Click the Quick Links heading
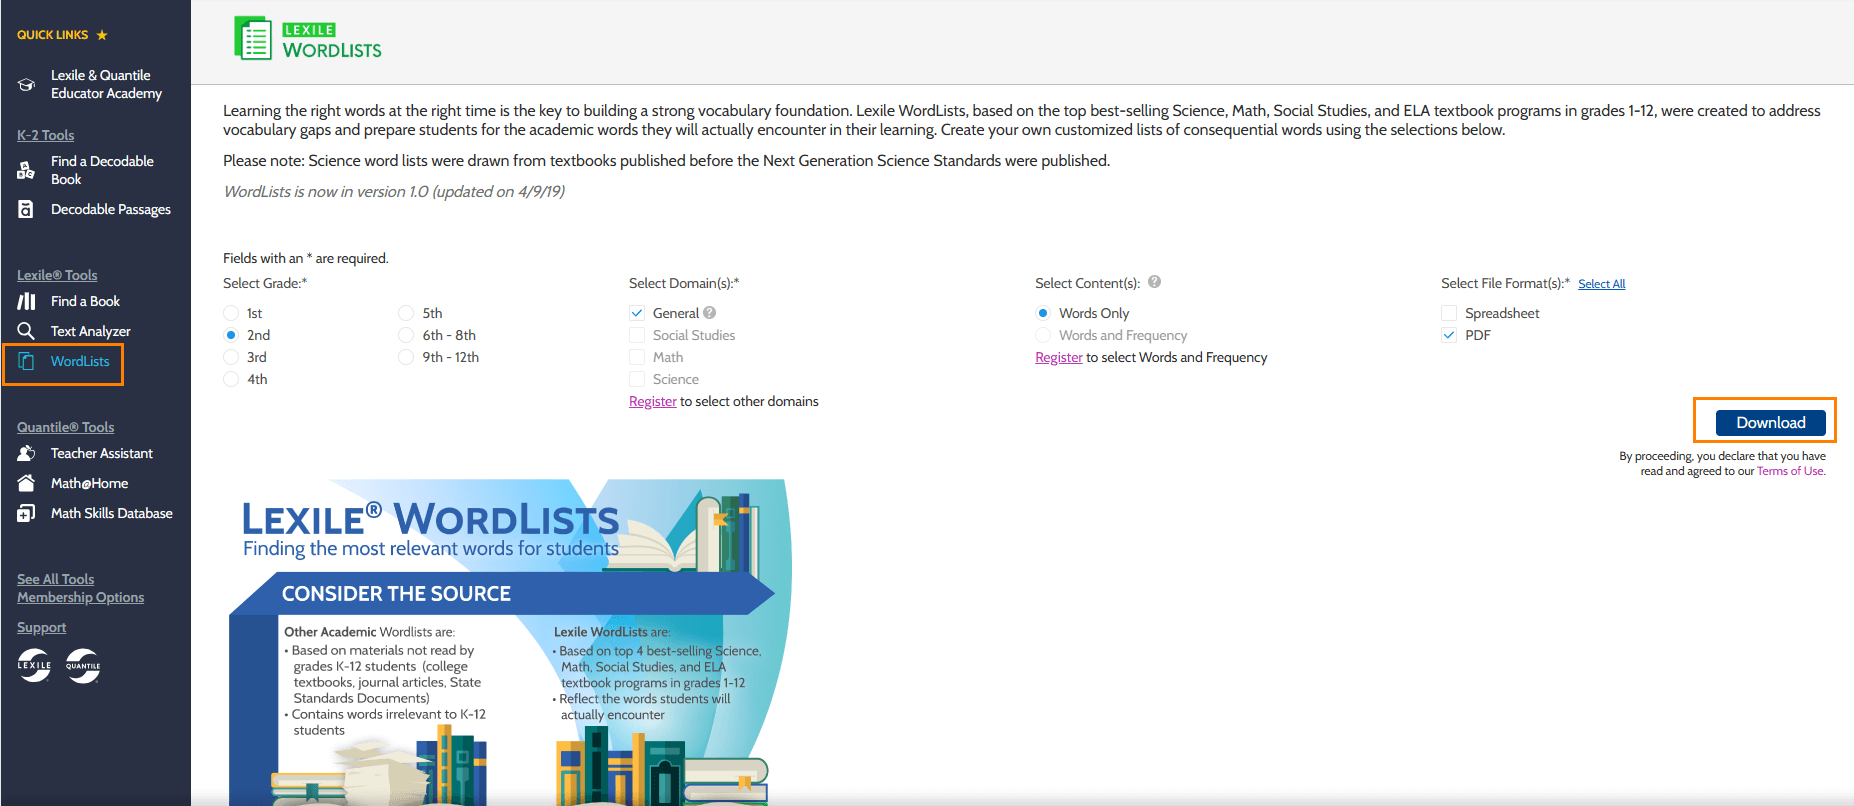This screenshot has width=1854, height=806. pos(52,35)
